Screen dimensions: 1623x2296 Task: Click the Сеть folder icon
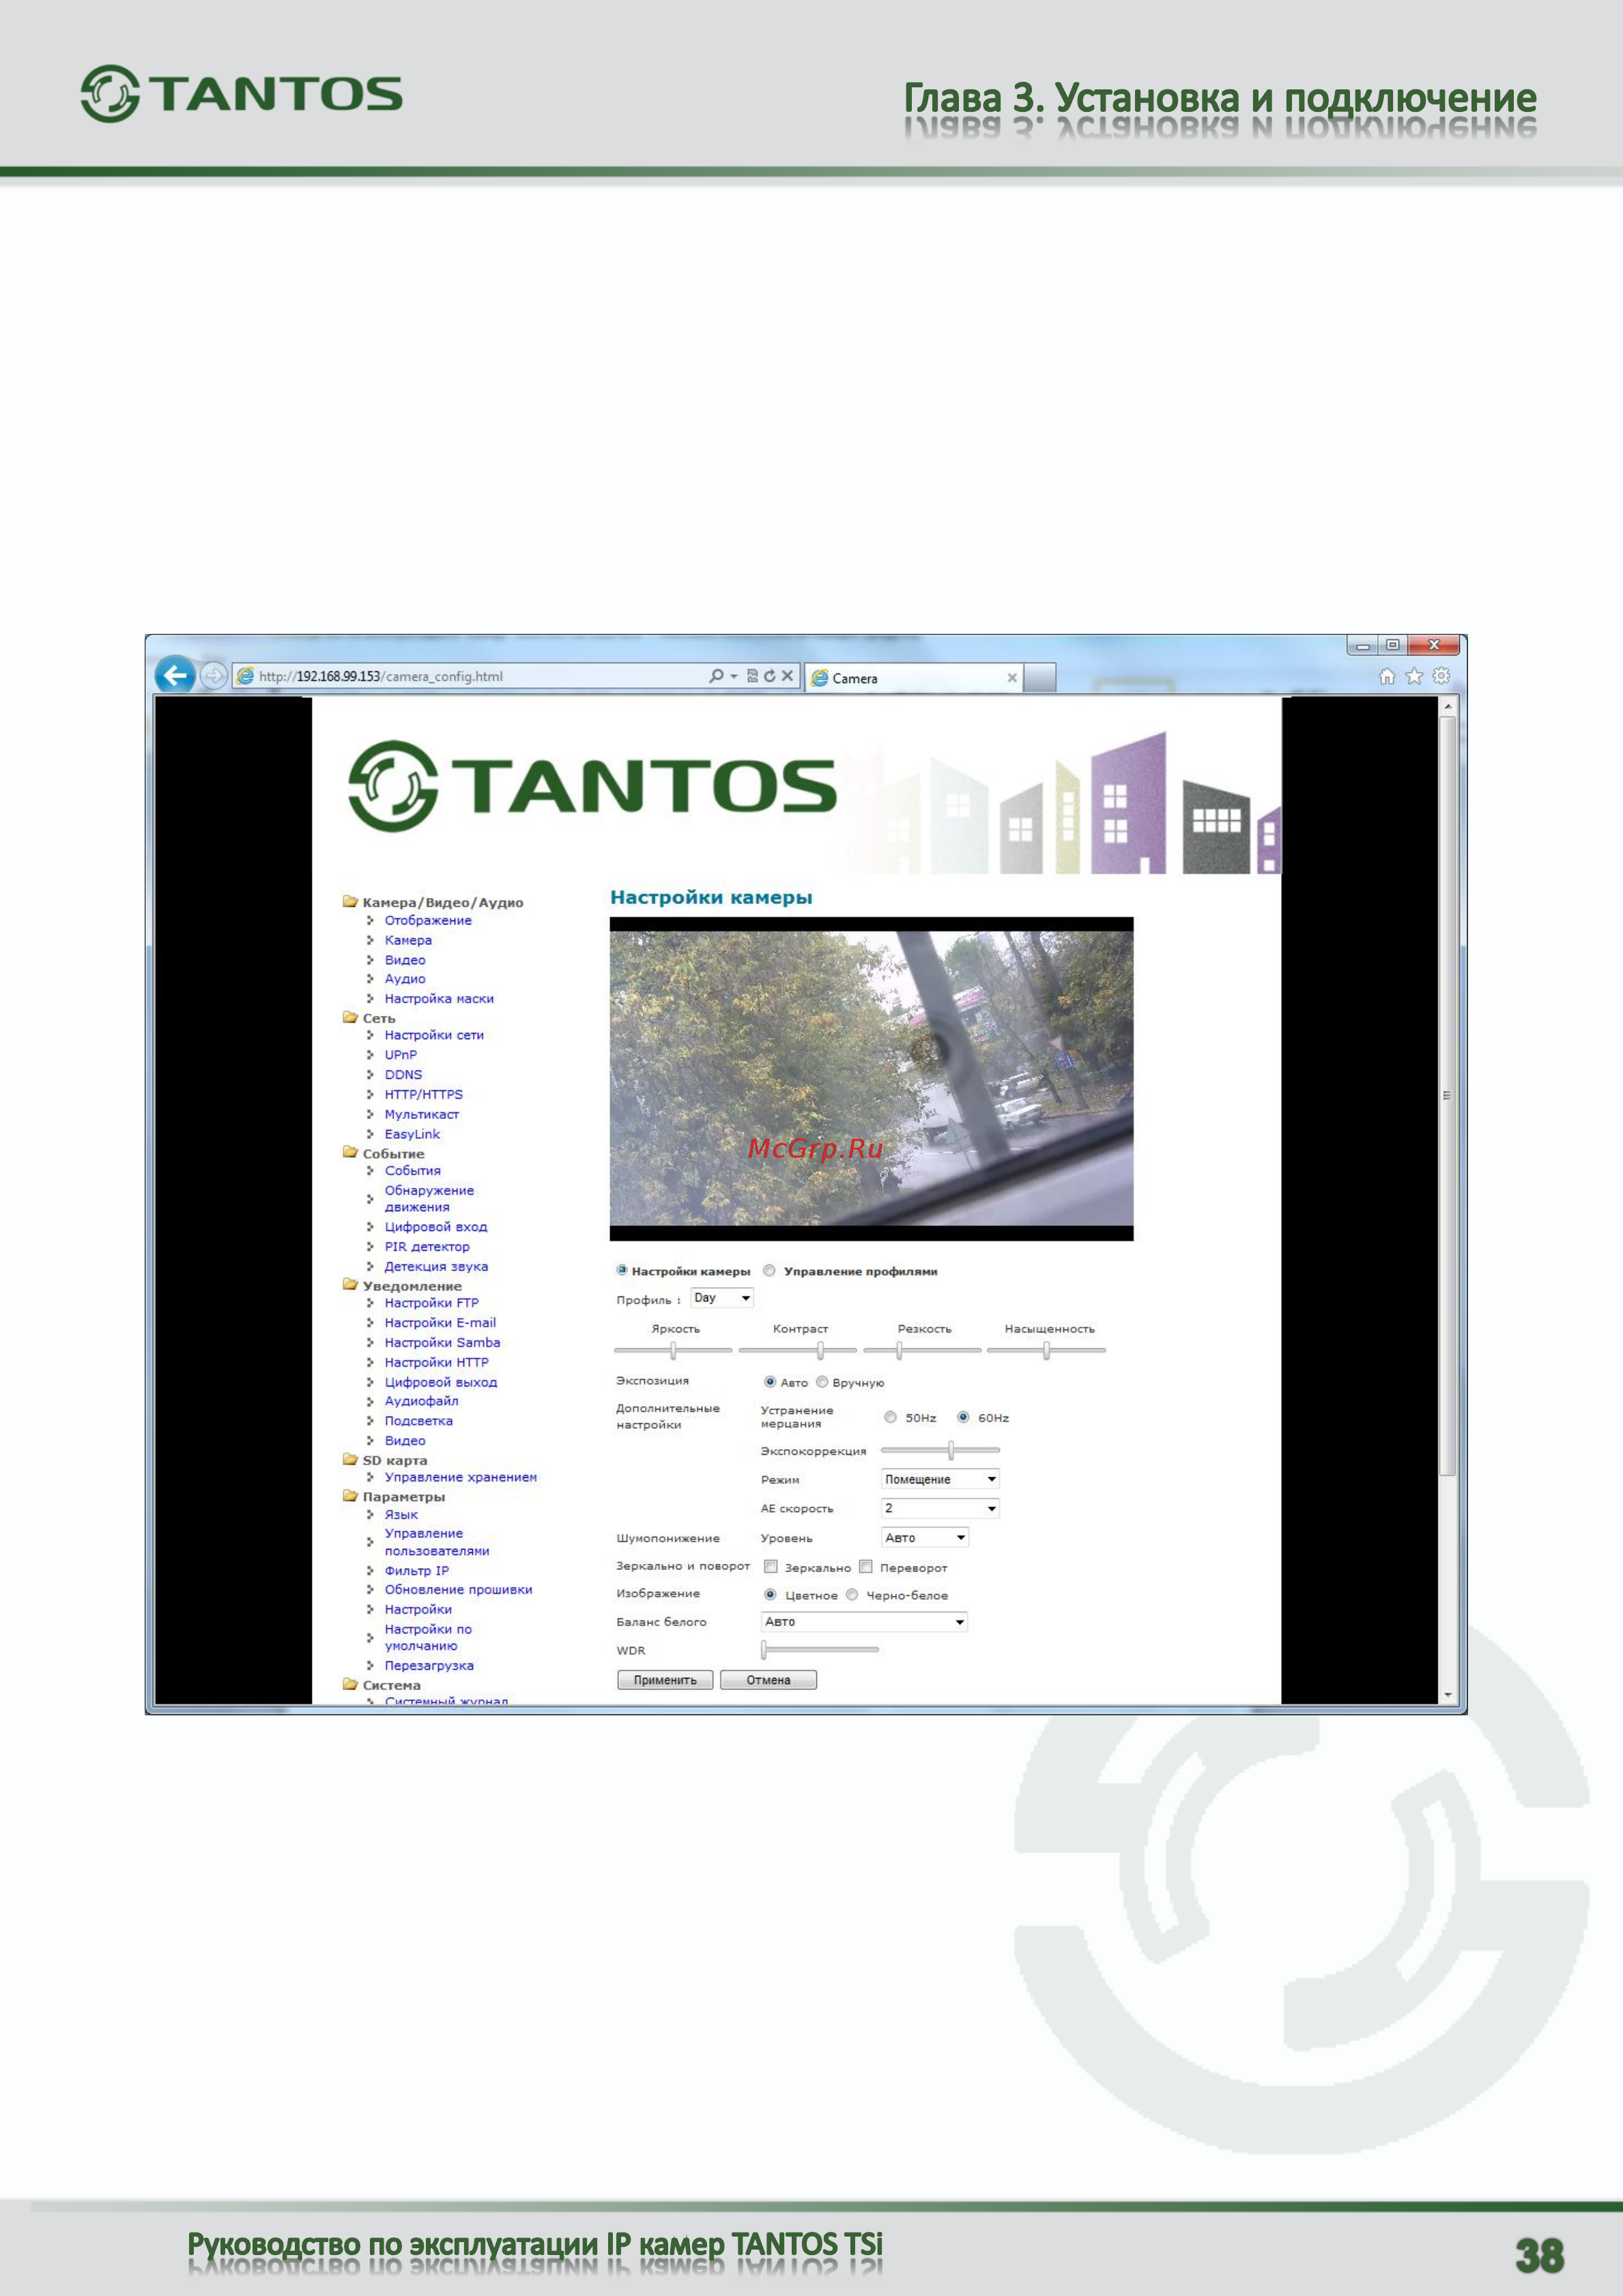350,1017
